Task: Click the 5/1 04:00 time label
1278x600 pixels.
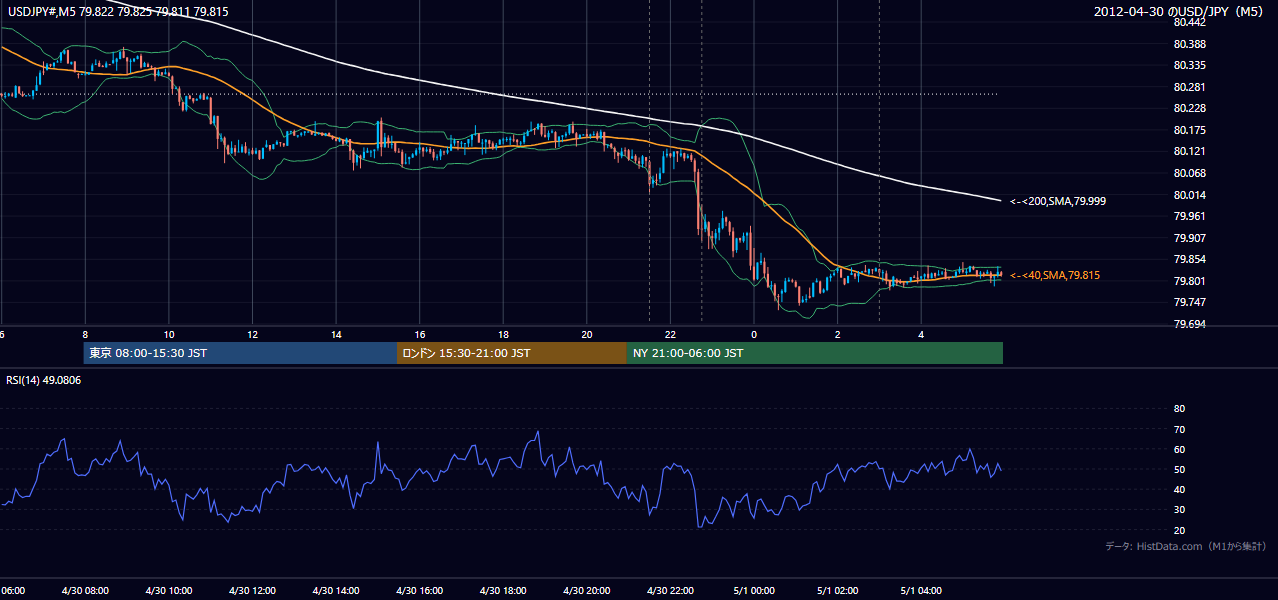Action: [921, 590]
